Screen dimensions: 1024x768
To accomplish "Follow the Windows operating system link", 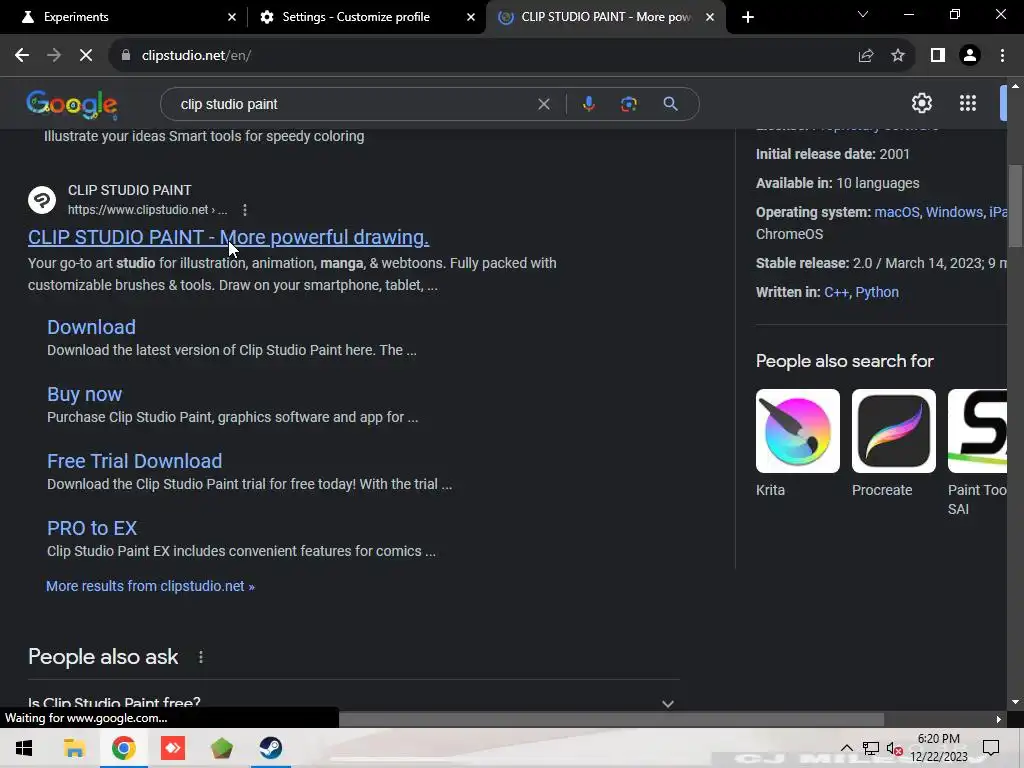I will (954, 212).
